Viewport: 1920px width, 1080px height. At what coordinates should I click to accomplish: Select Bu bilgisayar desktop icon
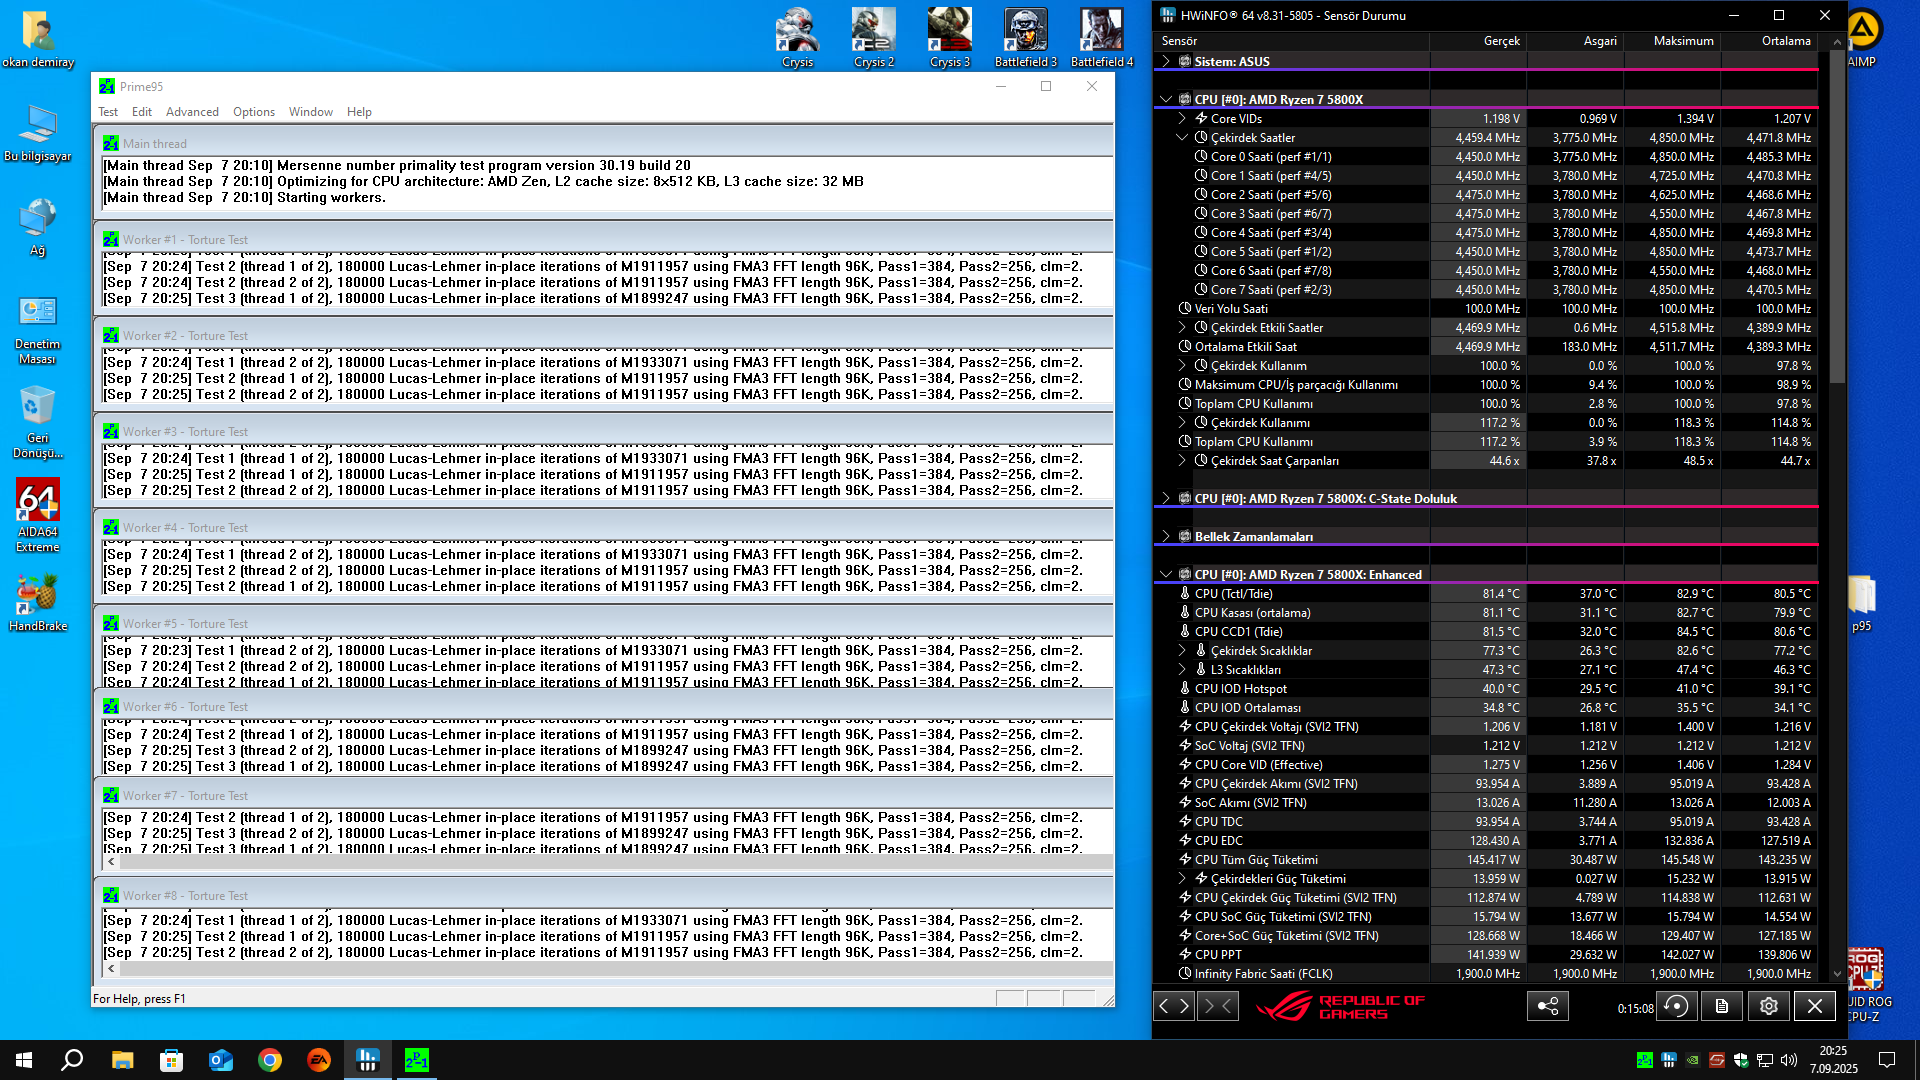tap(38, 133)
